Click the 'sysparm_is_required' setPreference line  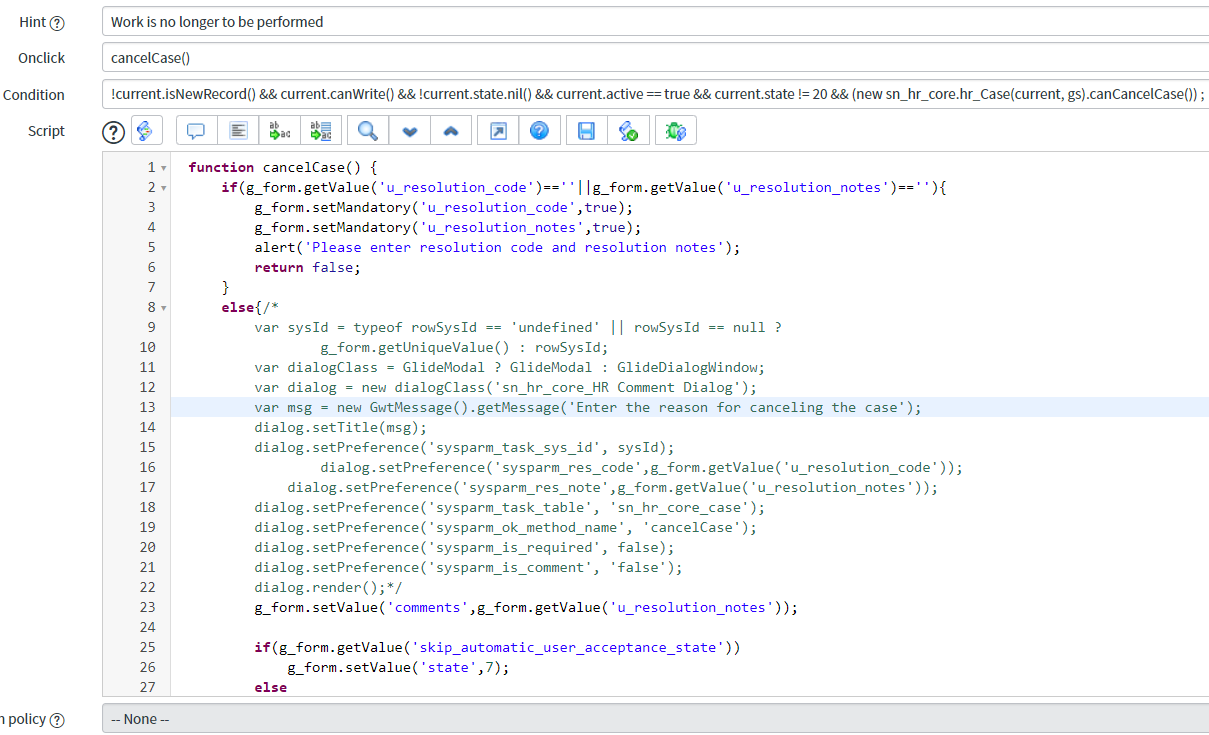pyautogui.click(x=464, y=547)
